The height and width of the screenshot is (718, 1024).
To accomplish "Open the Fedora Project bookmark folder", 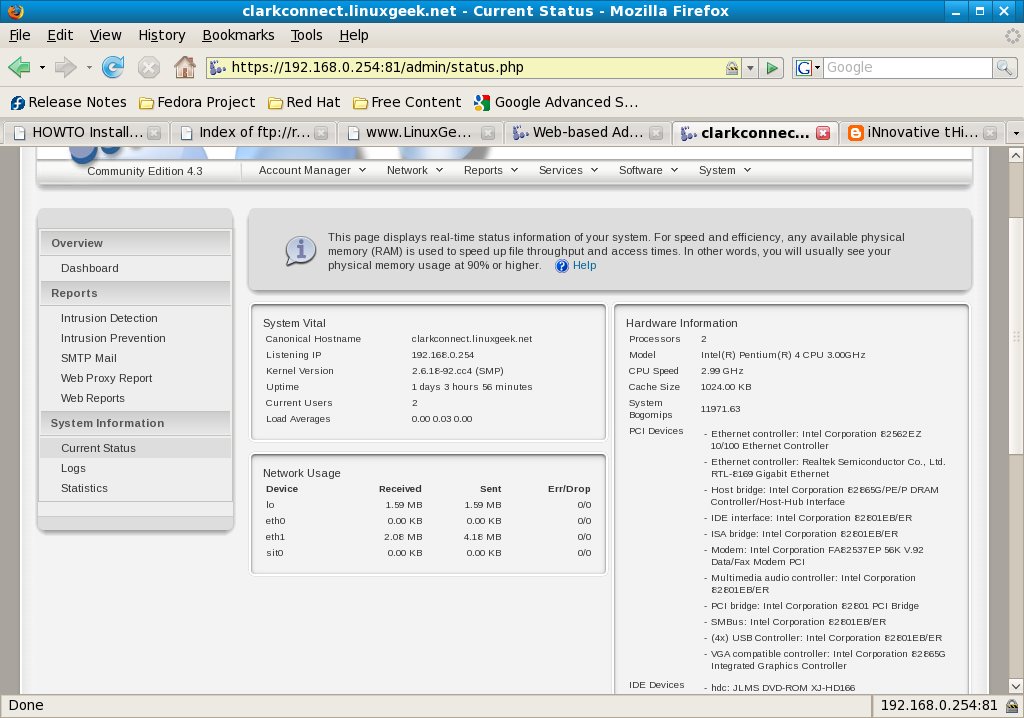I will (x=197, y=102).
